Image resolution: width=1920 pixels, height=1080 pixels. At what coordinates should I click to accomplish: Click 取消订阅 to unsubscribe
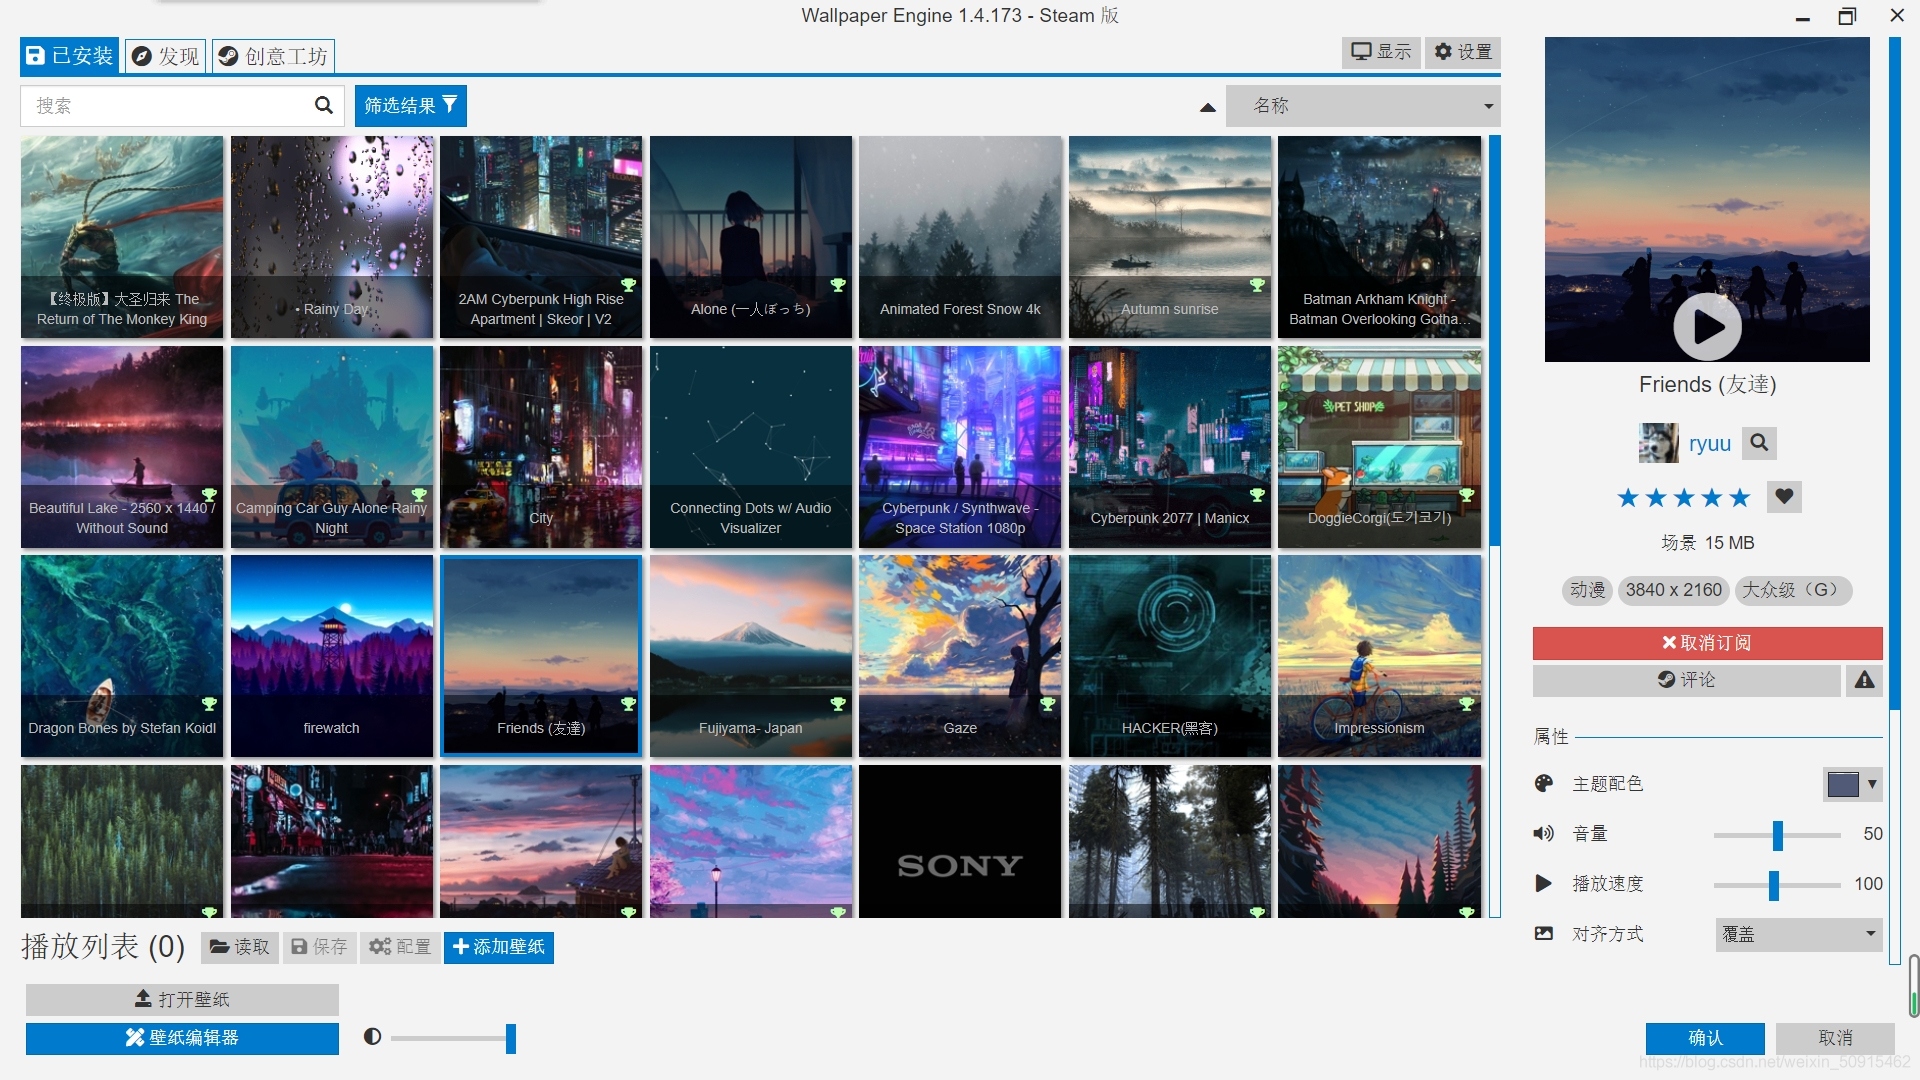[1707, 643]
